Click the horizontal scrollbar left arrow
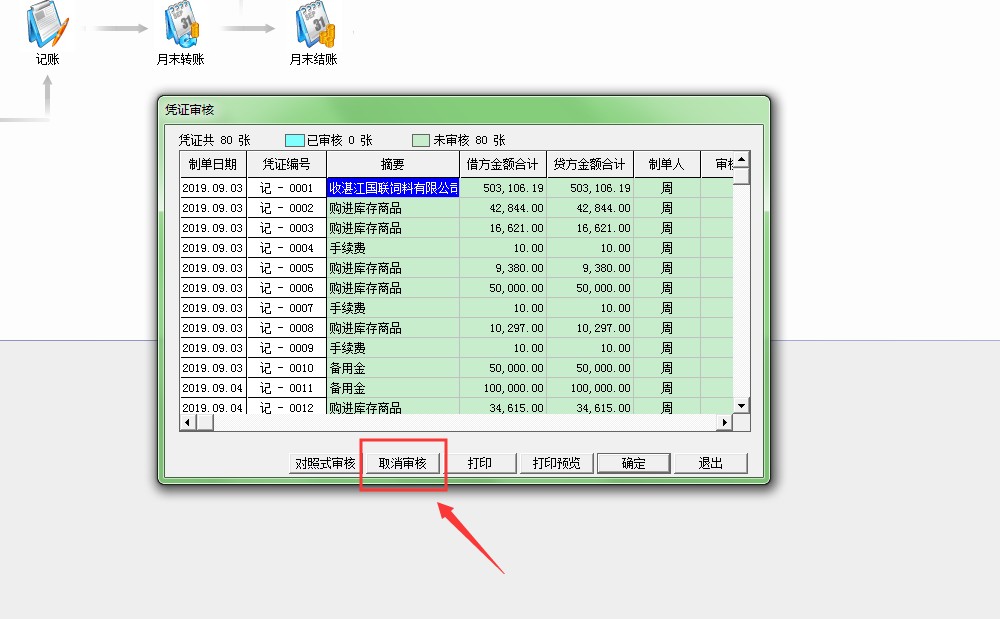The height and width of the screenshot is (619, 1000). [188, 422]
